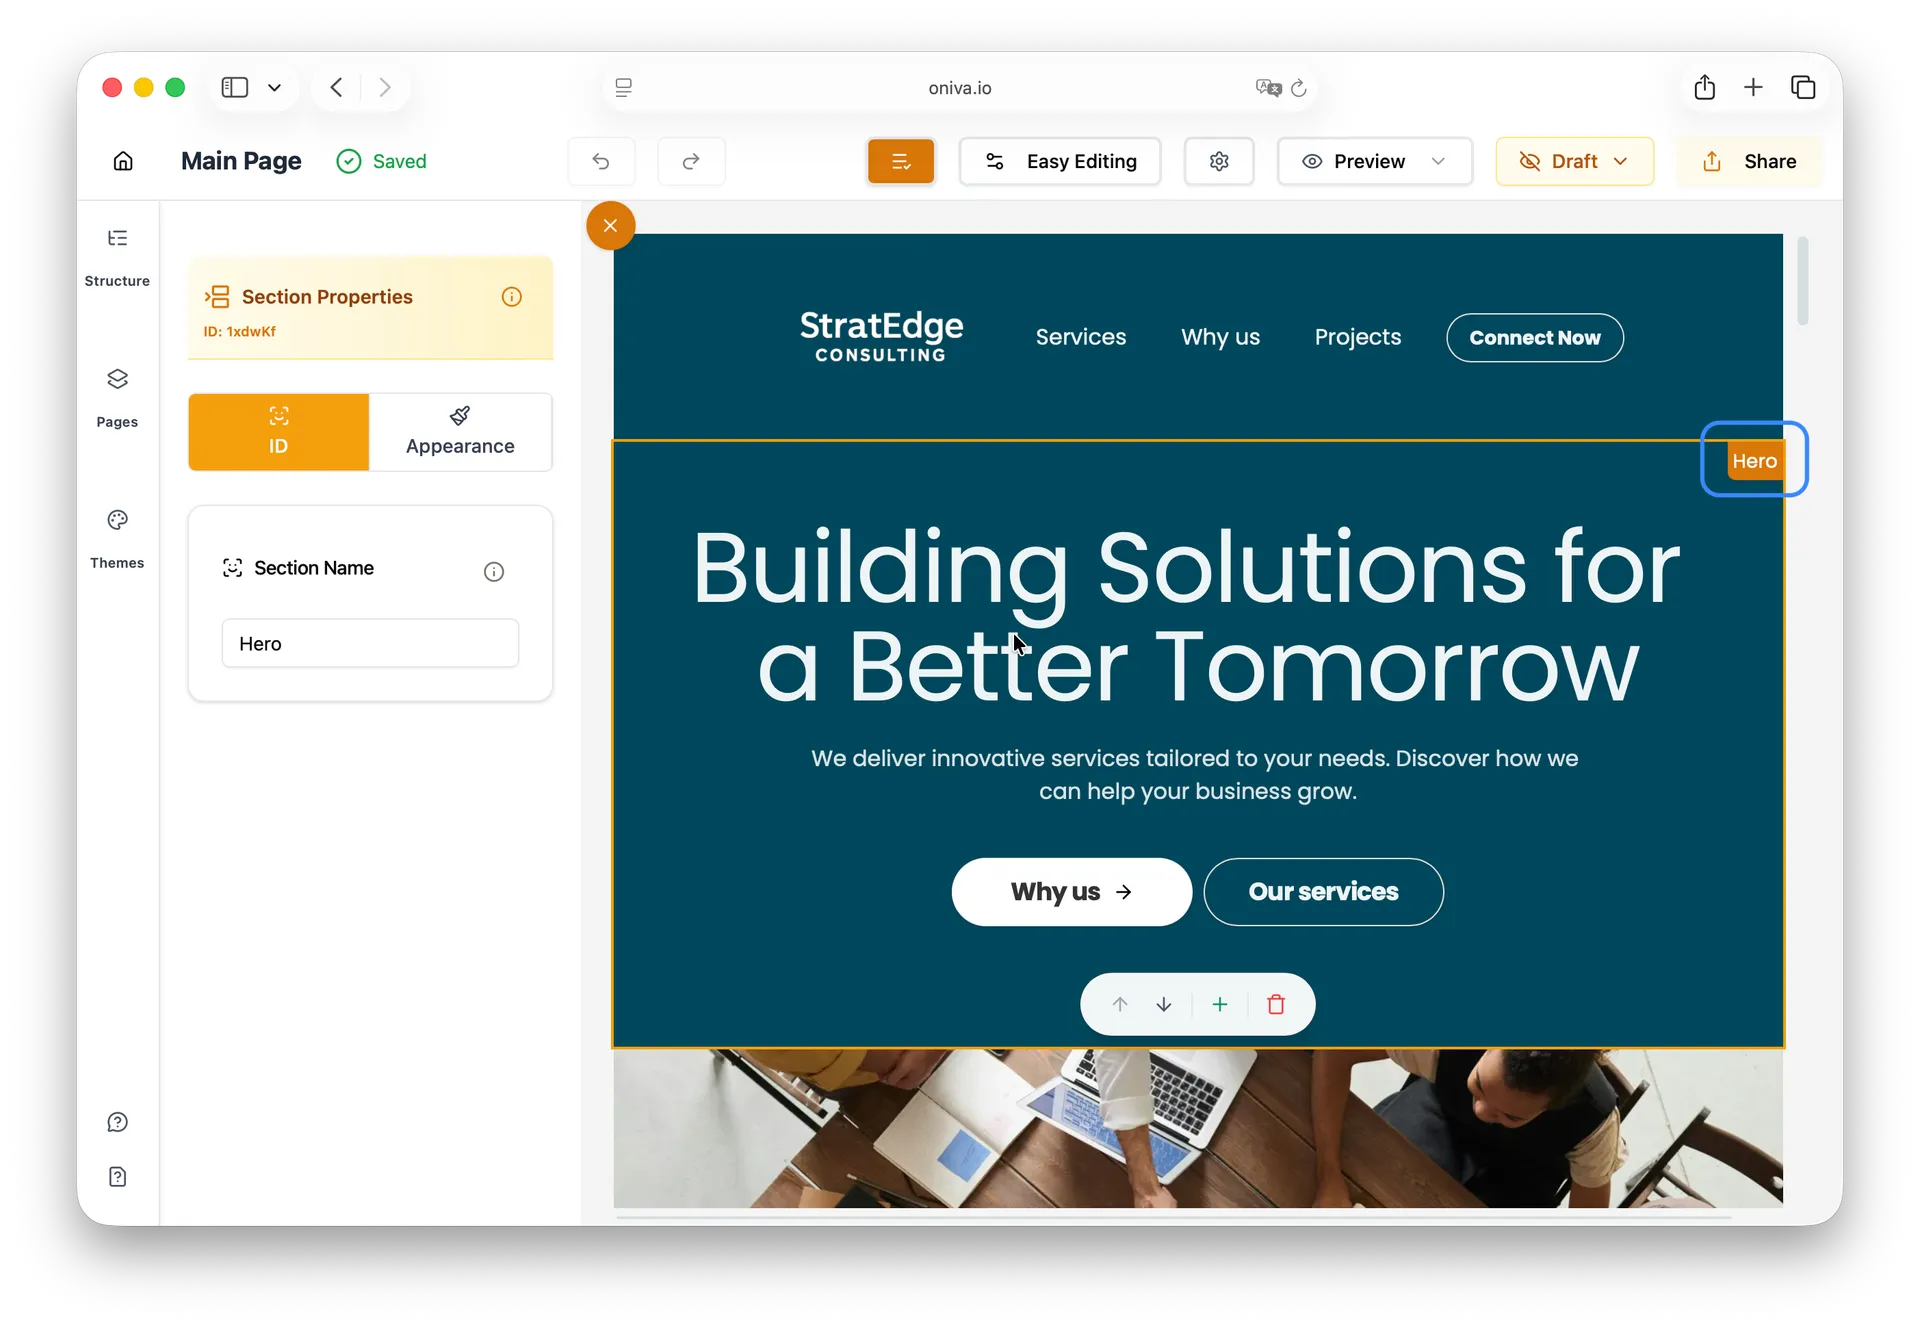The height and width of the screenshot is (1327, 1920).
Task: Click the Connect Now button in the header
Action: coord(1534,337)
